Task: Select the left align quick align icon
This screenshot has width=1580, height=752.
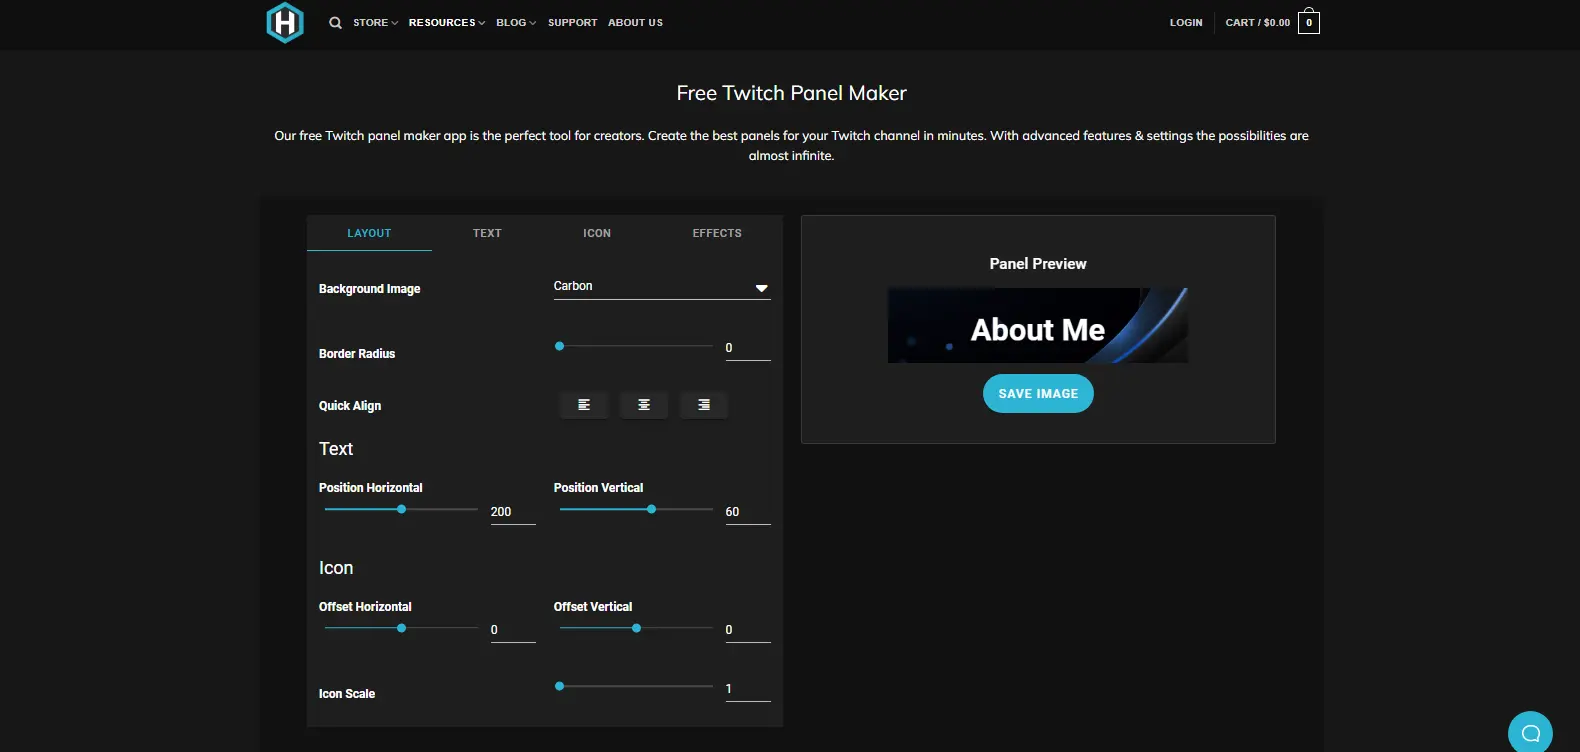Action: (x=584, y=405)
